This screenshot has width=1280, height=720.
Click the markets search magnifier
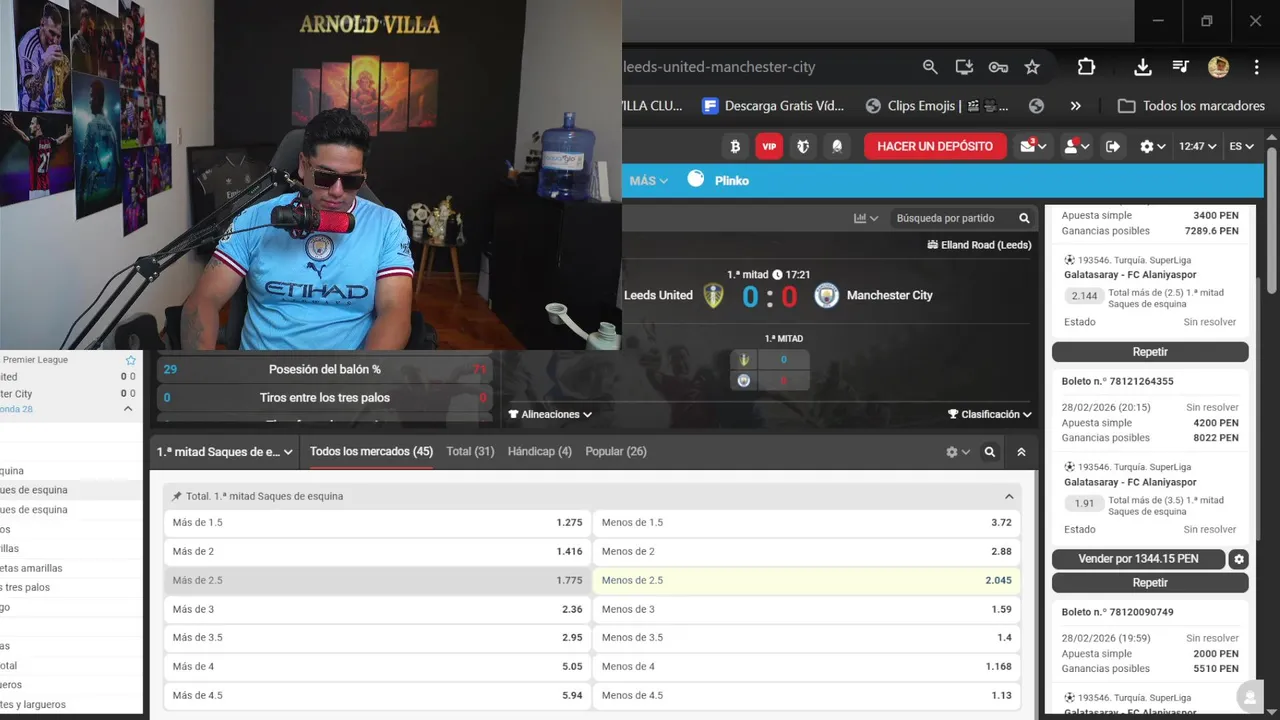click(990, 452)
